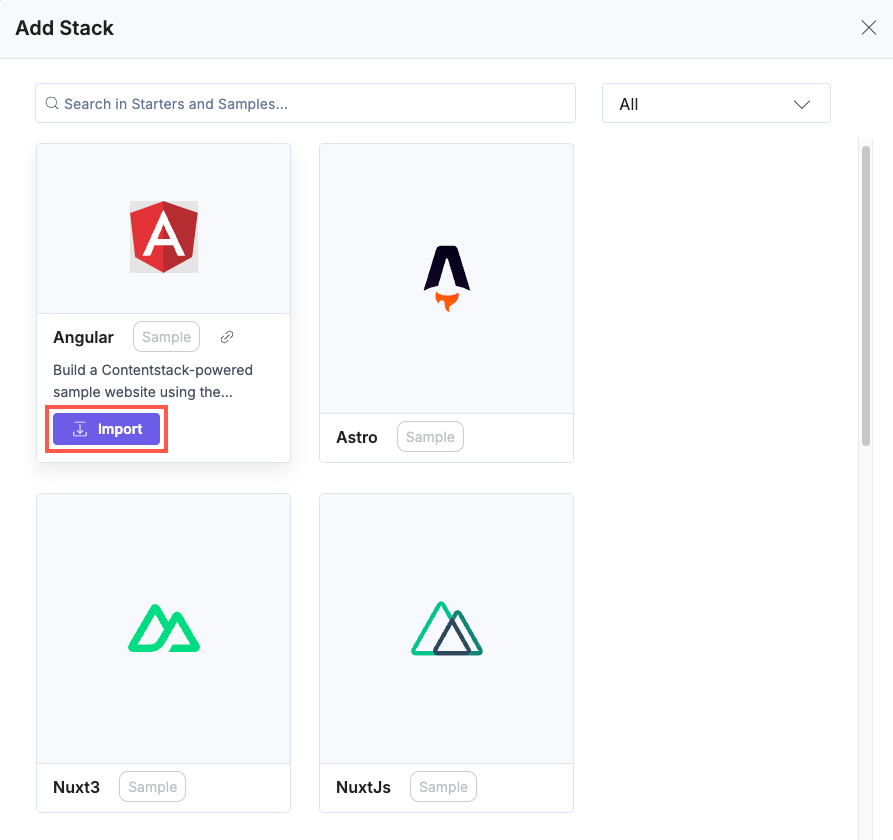Click the Sample tag on Angular

pos(166,337)
